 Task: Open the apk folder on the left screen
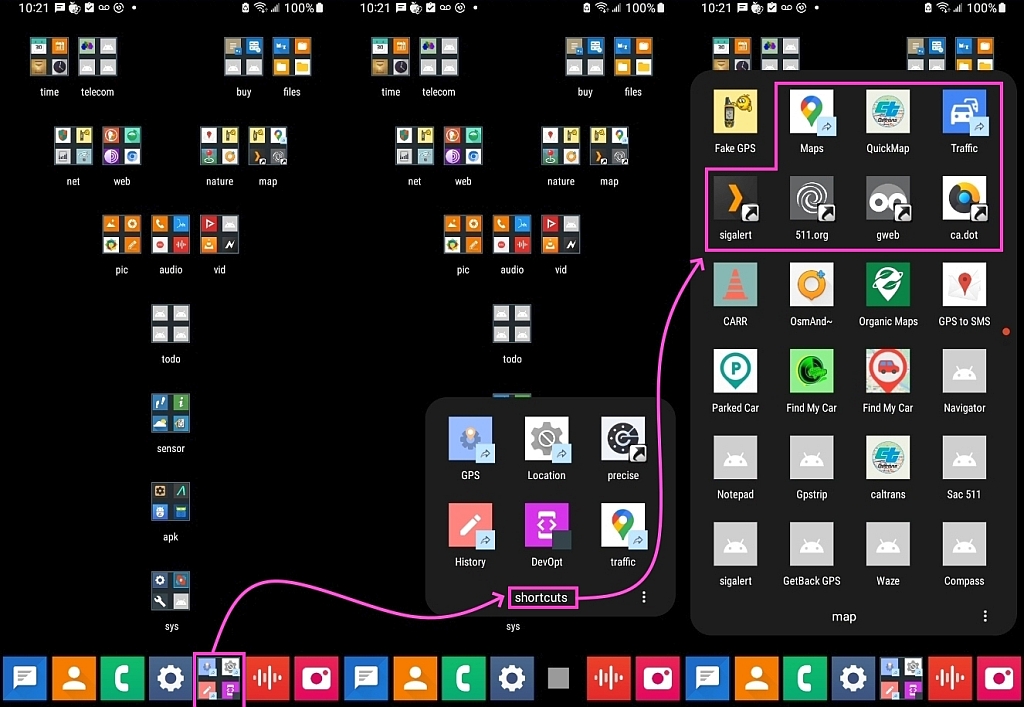pos(170,502)
